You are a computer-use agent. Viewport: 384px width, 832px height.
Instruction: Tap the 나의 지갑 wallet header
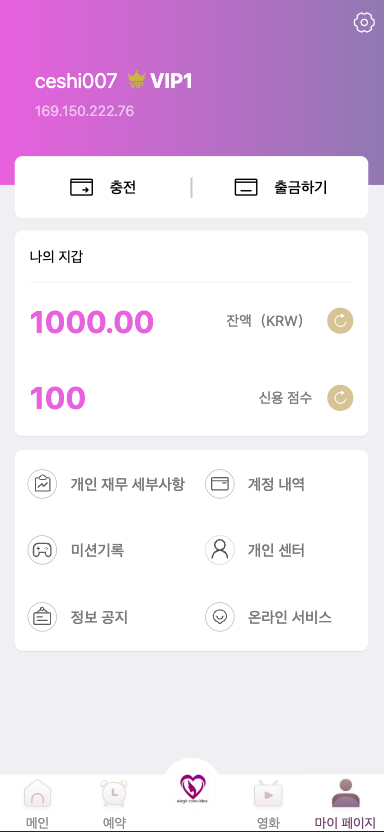click(x=56, y=257)
